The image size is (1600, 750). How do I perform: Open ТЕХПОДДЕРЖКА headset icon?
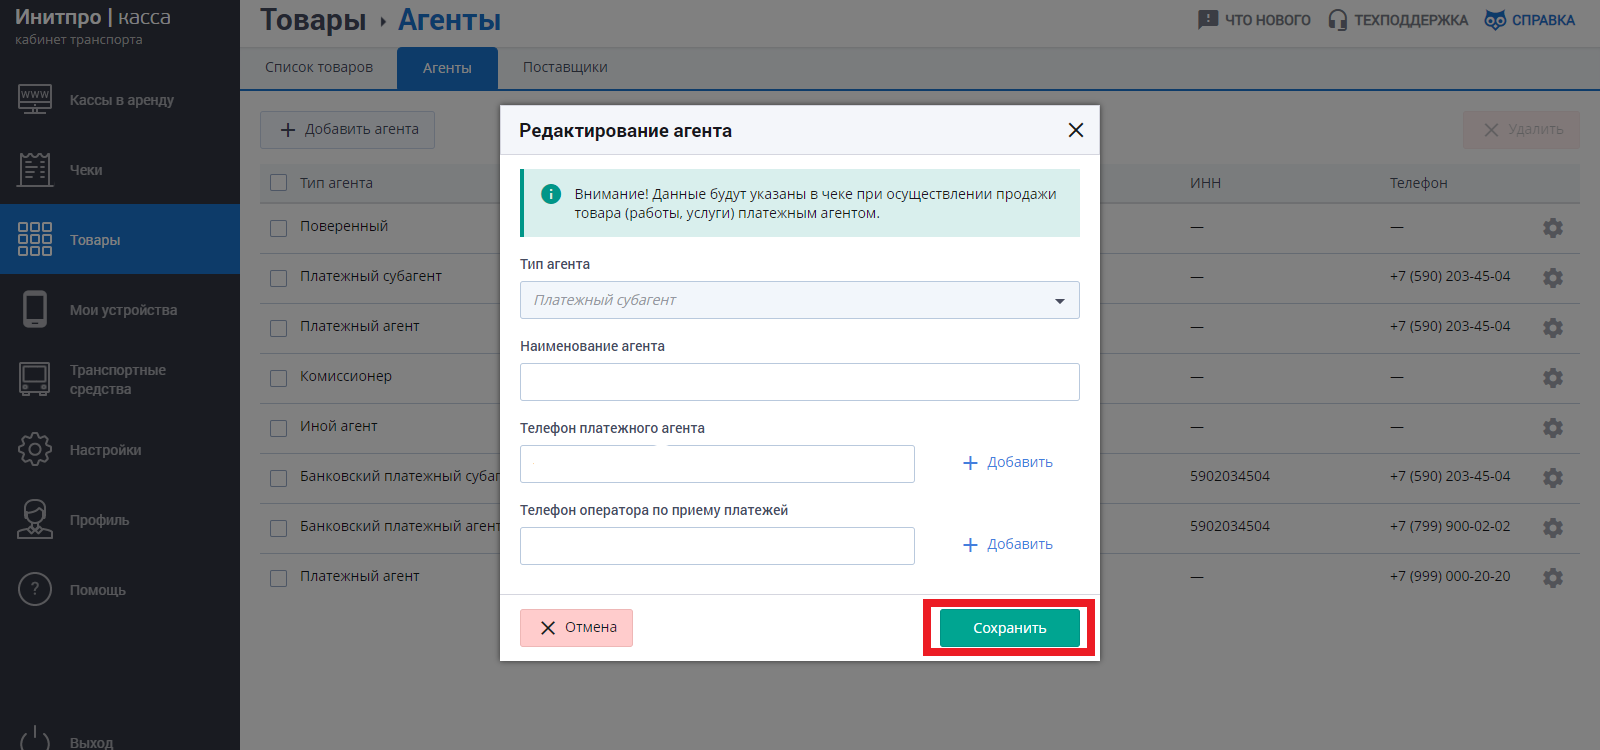[x=1338, y=20]
